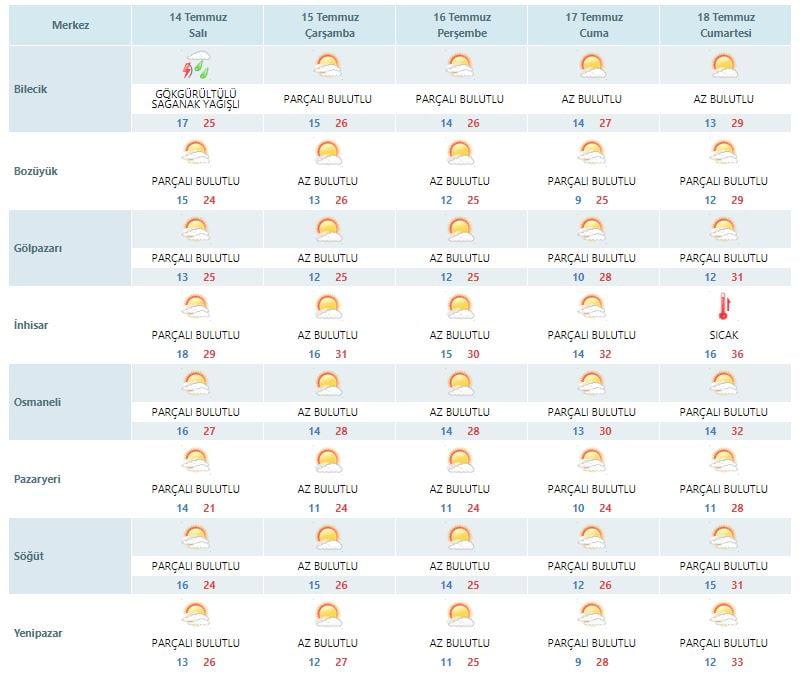Click Söğüt weather icon for 14 Temmuz
The height and width of the screenshot is (692, 803).
(196, 538)
